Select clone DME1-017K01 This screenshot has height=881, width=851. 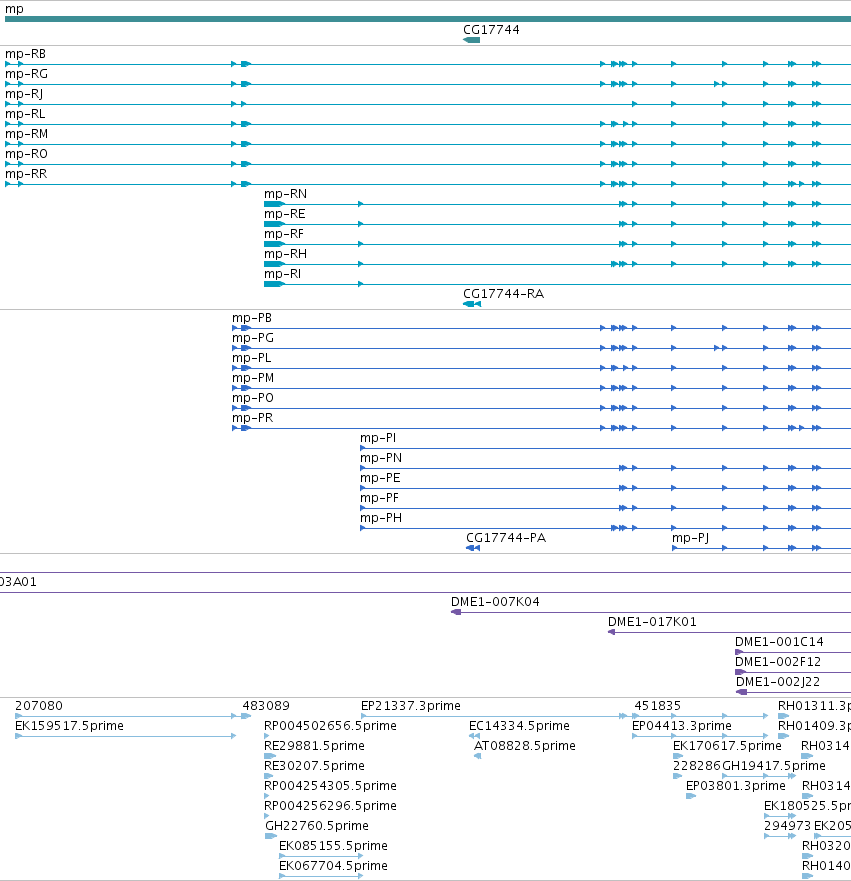pos(652,622)
